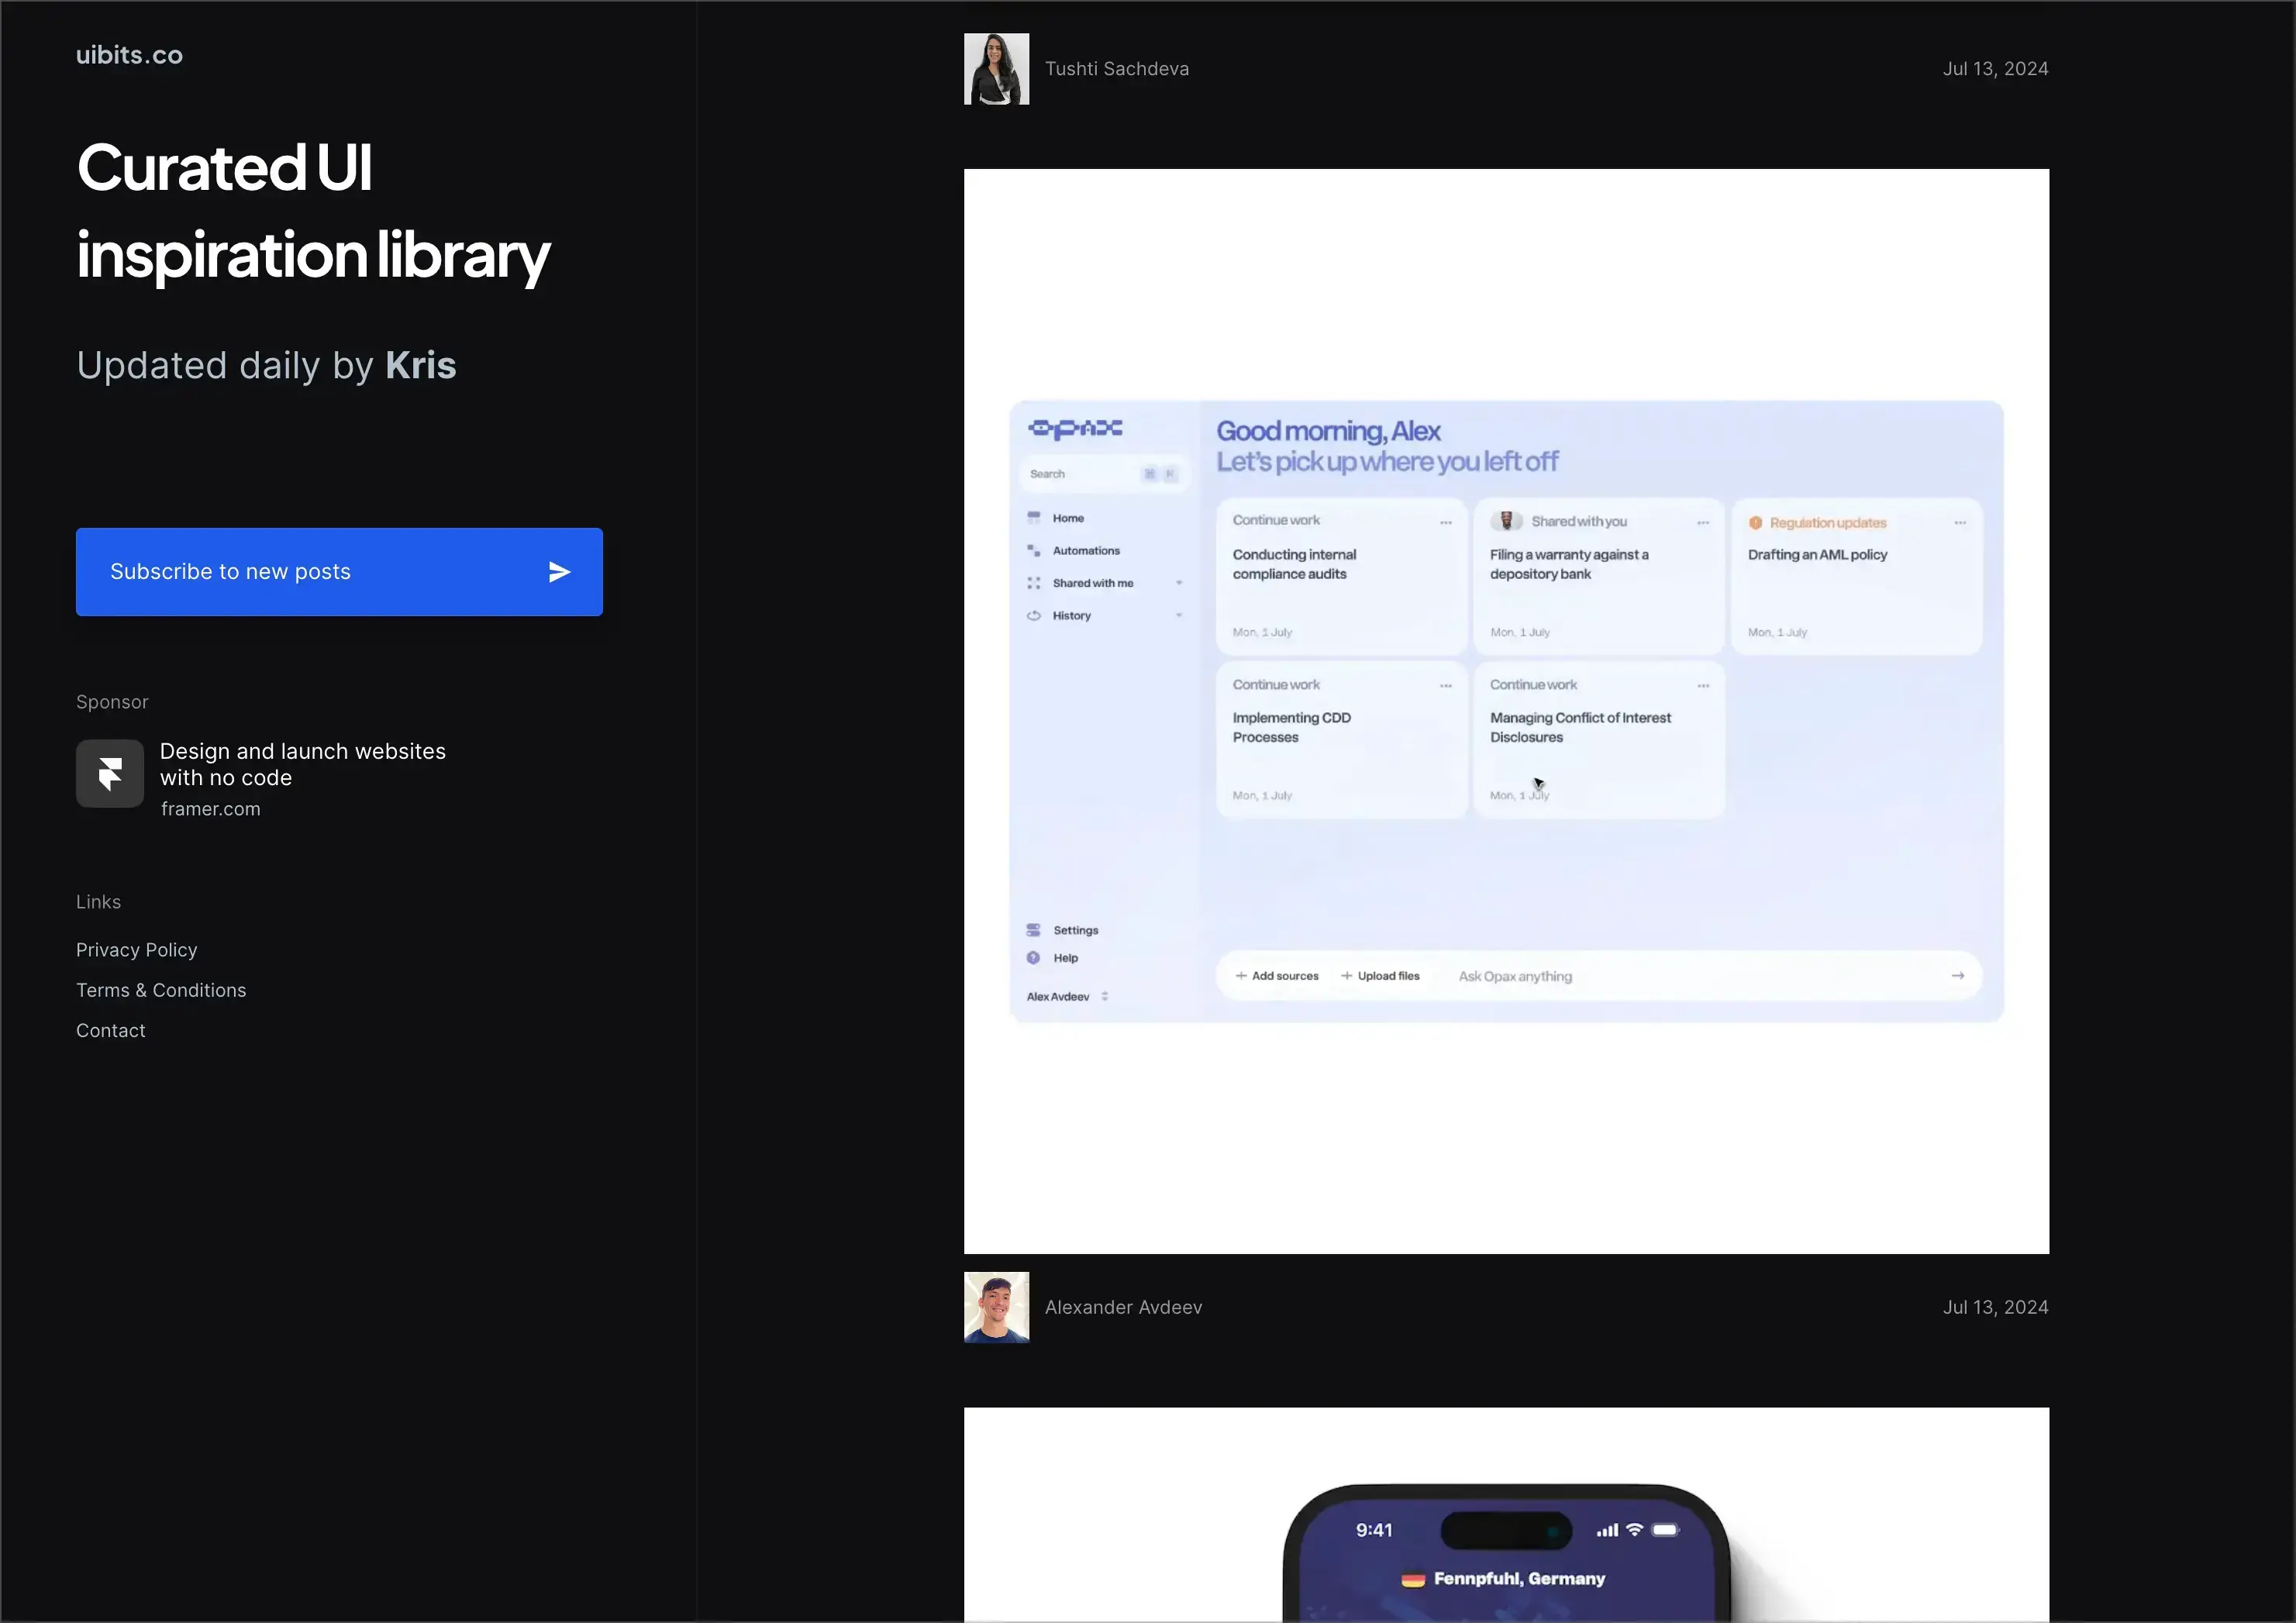
Task: Open Help icon in Opax sidebar
Action: point(1034,958)
